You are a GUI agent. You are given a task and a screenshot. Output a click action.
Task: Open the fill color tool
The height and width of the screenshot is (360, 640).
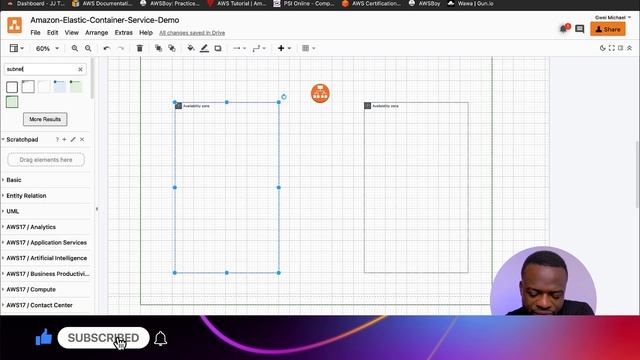point(191,48)
